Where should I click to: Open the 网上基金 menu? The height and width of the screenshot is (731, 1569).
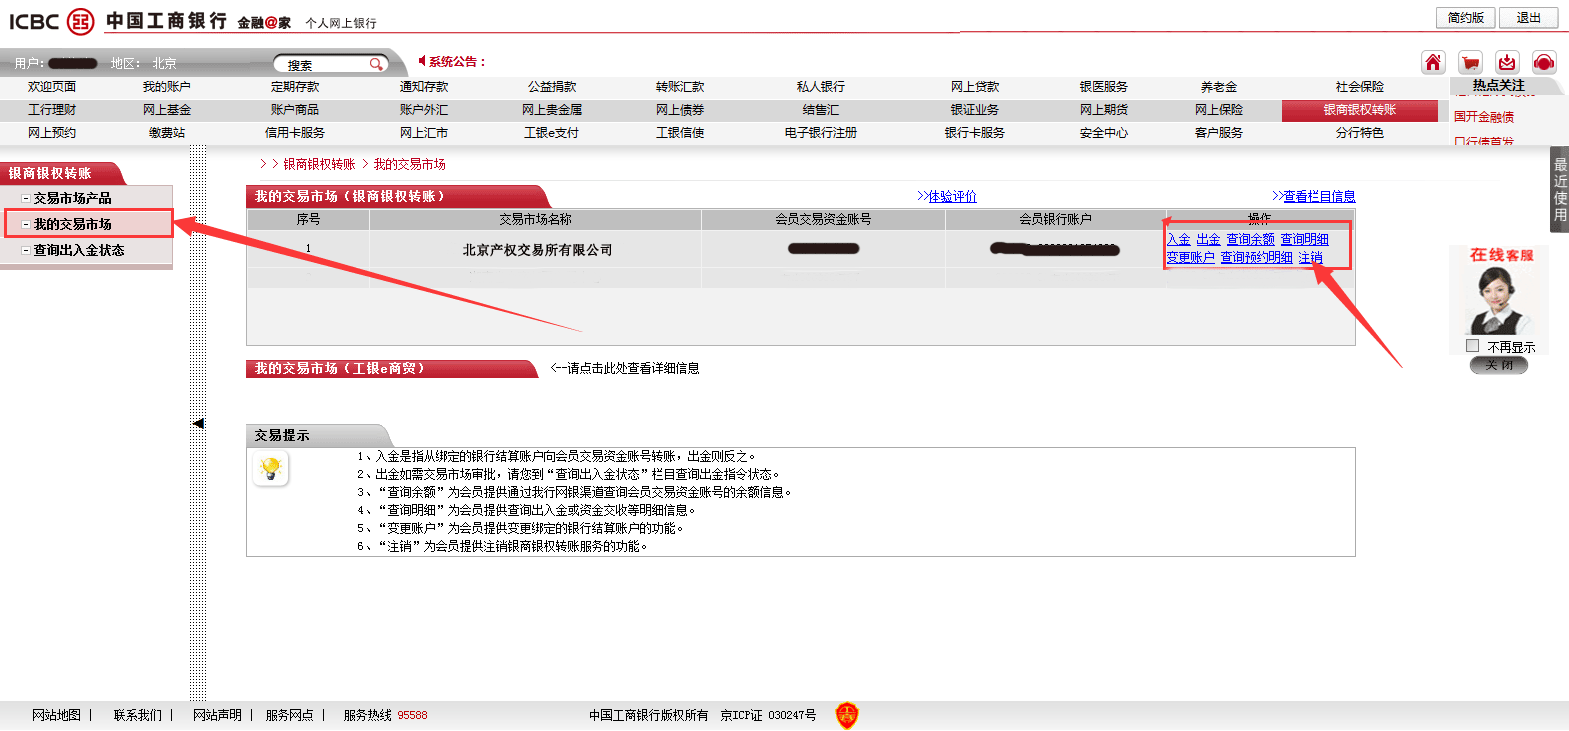click(x=166, y=110)
